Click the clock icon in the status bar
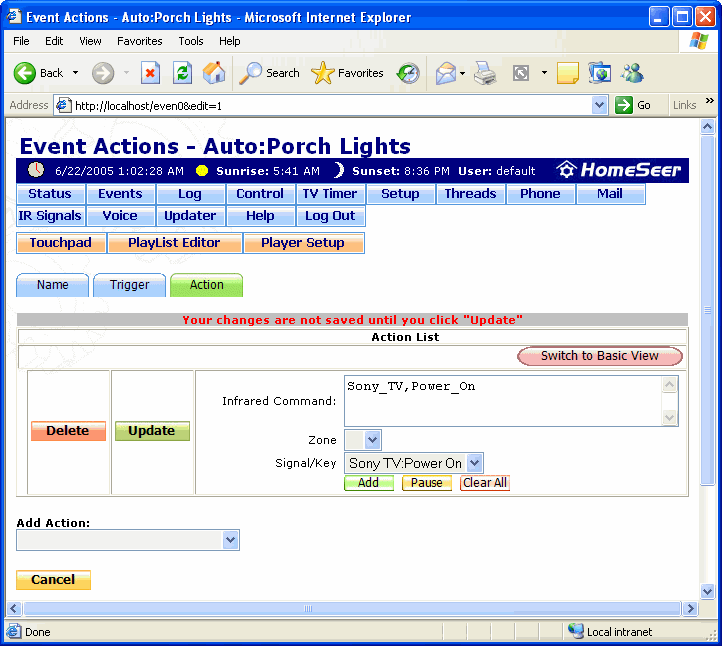The width and height of the screenshot is (722, 646). [x=36, y=170]
